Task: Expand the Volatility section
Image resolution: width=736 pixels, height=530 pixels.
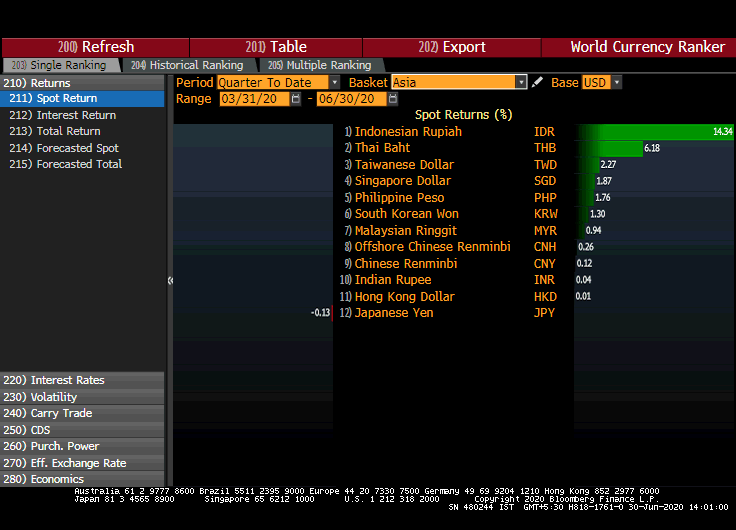Action: point(54,397)
